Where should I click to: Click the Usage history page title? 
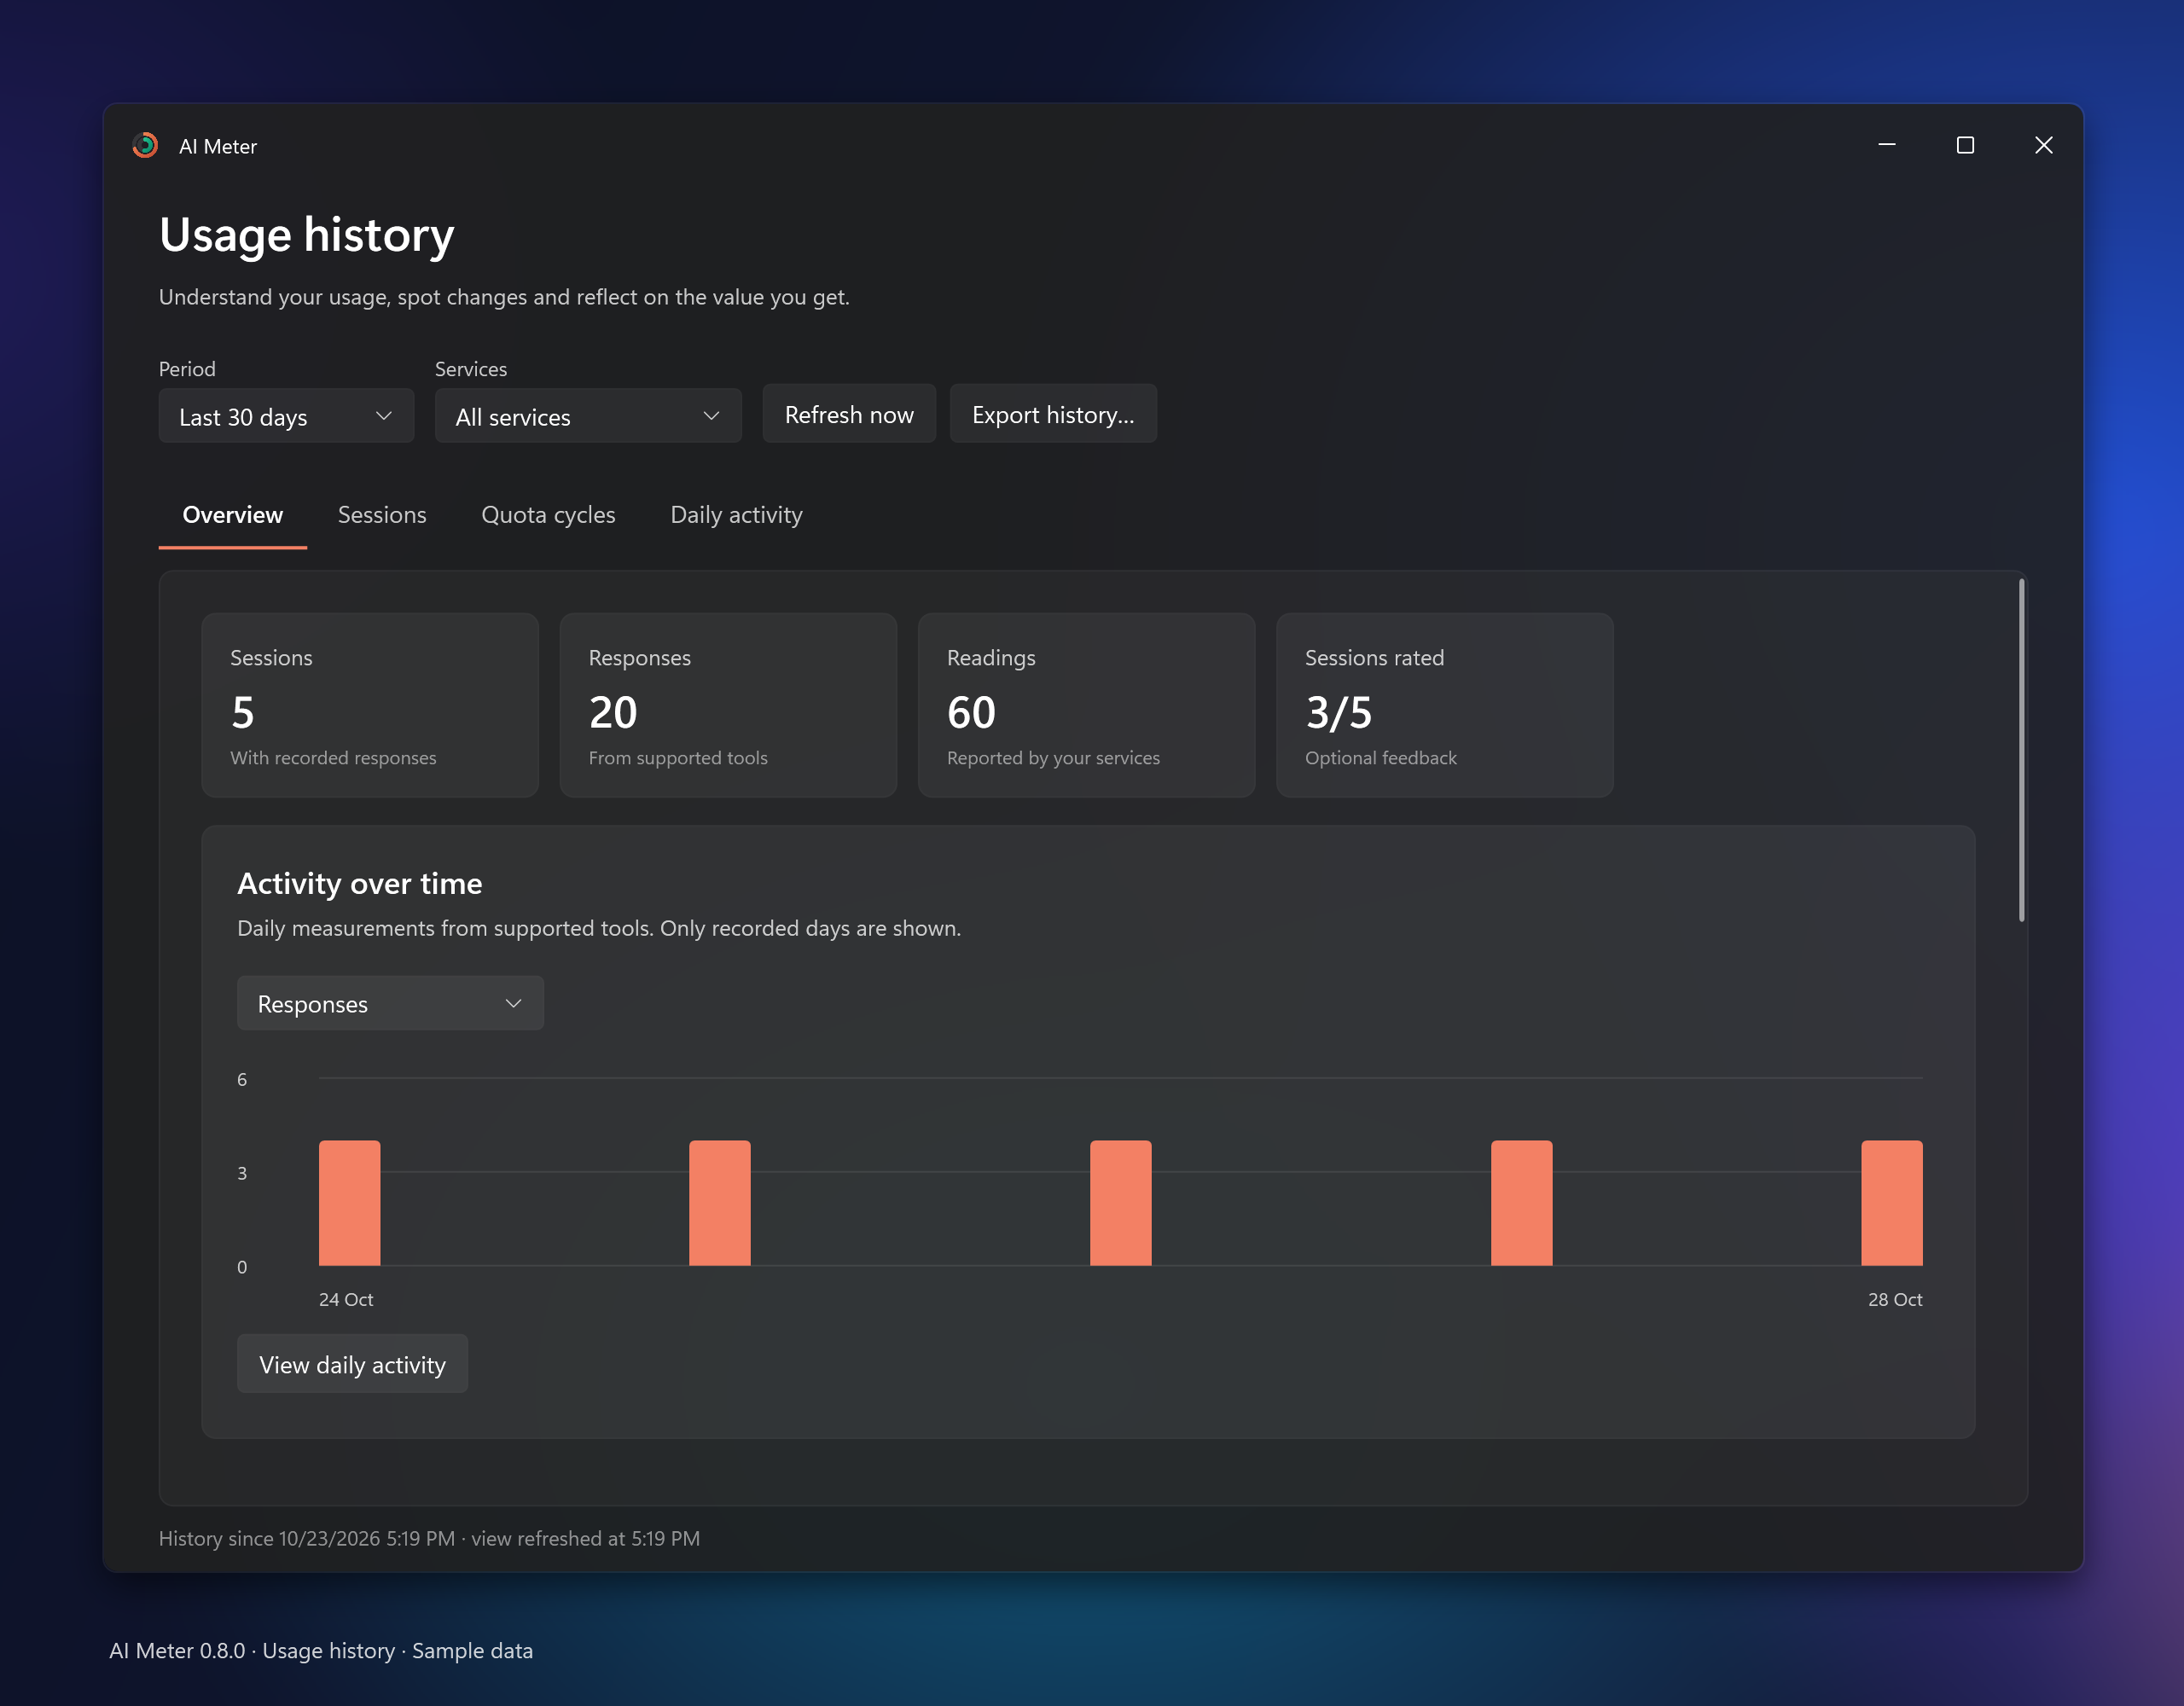coord(306,236)
